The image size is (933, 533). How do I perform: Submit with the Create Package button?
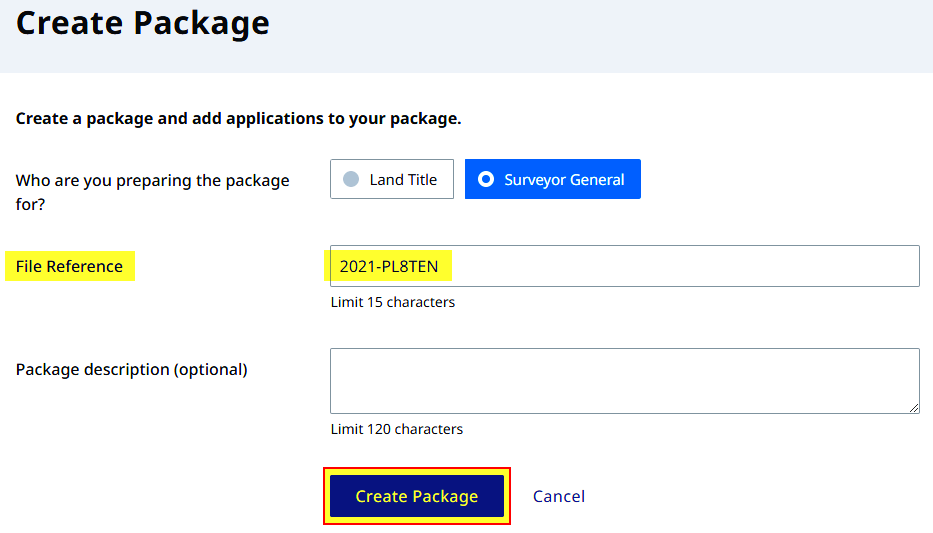pyautogui.click(x=417, y=496)
